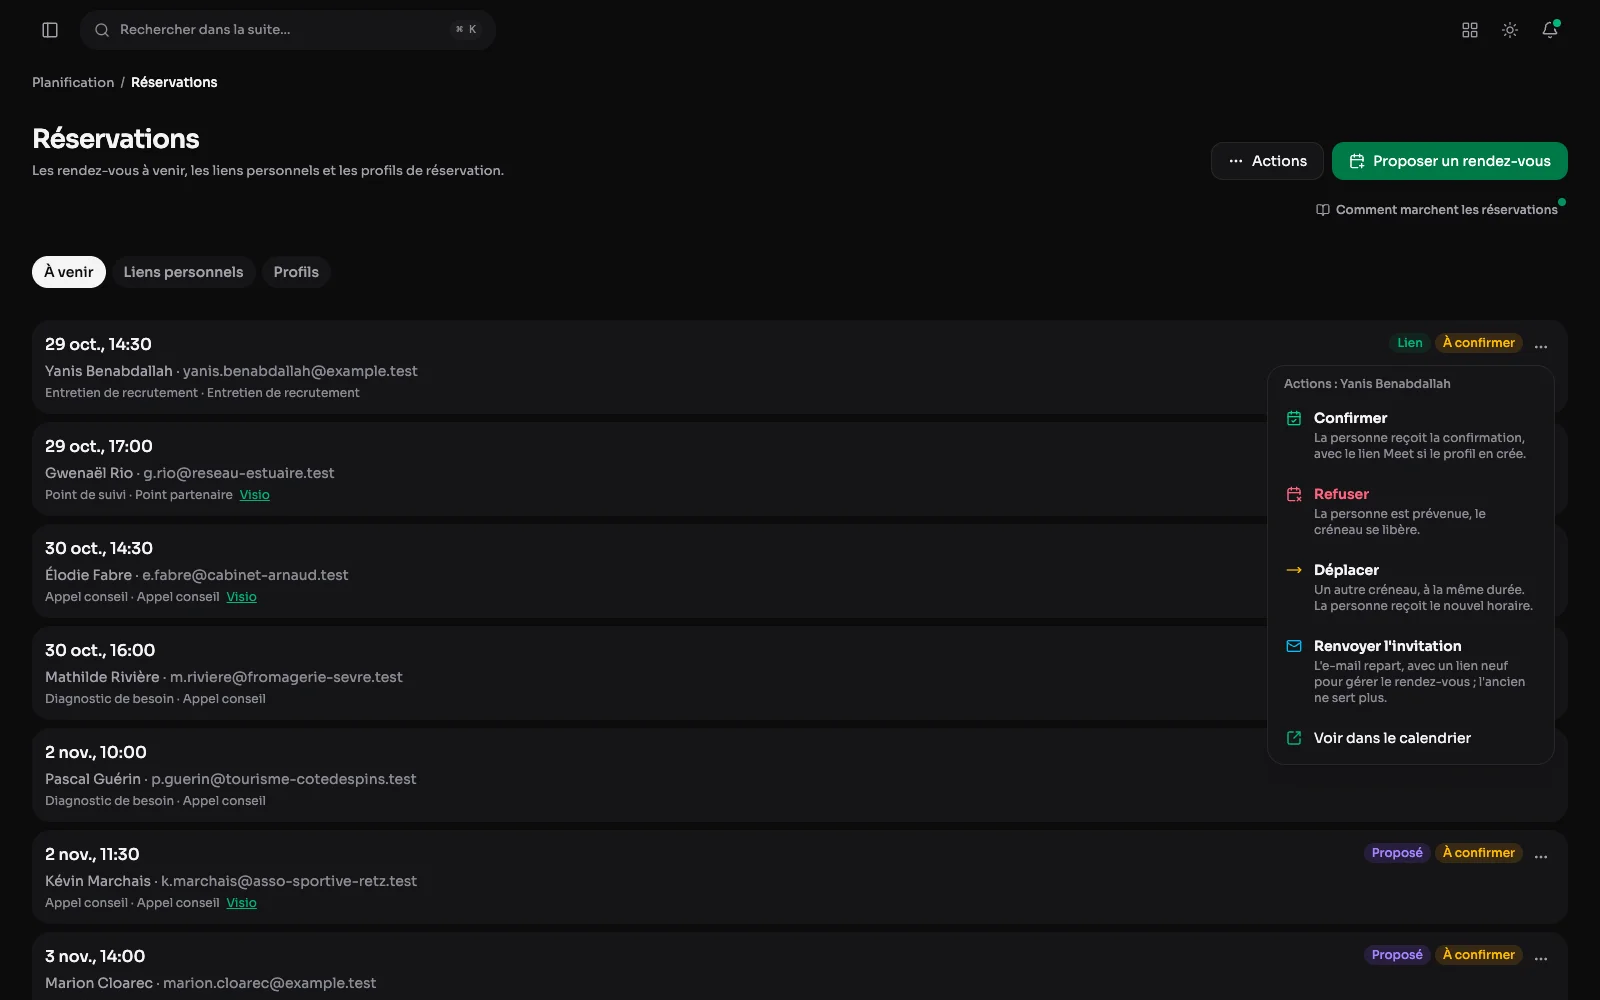Choose Renvoyer l'invitation menu entry
The height and width of the screenshot is (1000, 1600).
[x=1411, y=670]
